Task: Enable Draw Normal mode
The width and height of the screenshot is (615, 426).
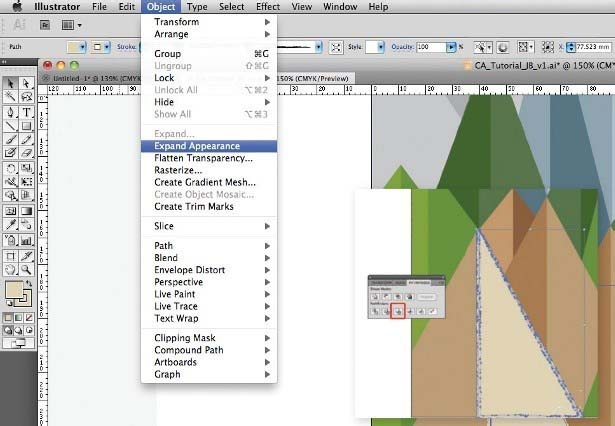Action: 8,330
